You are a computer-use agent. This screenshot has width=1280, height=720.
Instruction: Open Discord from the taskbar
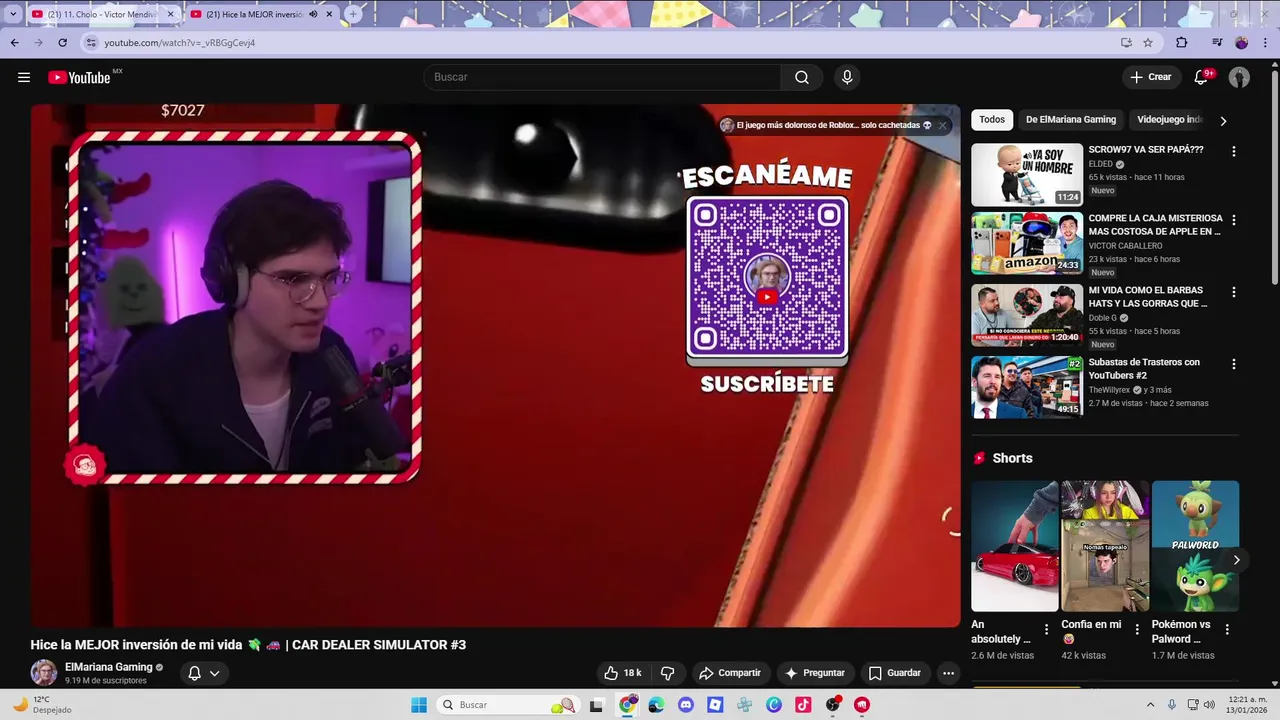click(685, 705)
